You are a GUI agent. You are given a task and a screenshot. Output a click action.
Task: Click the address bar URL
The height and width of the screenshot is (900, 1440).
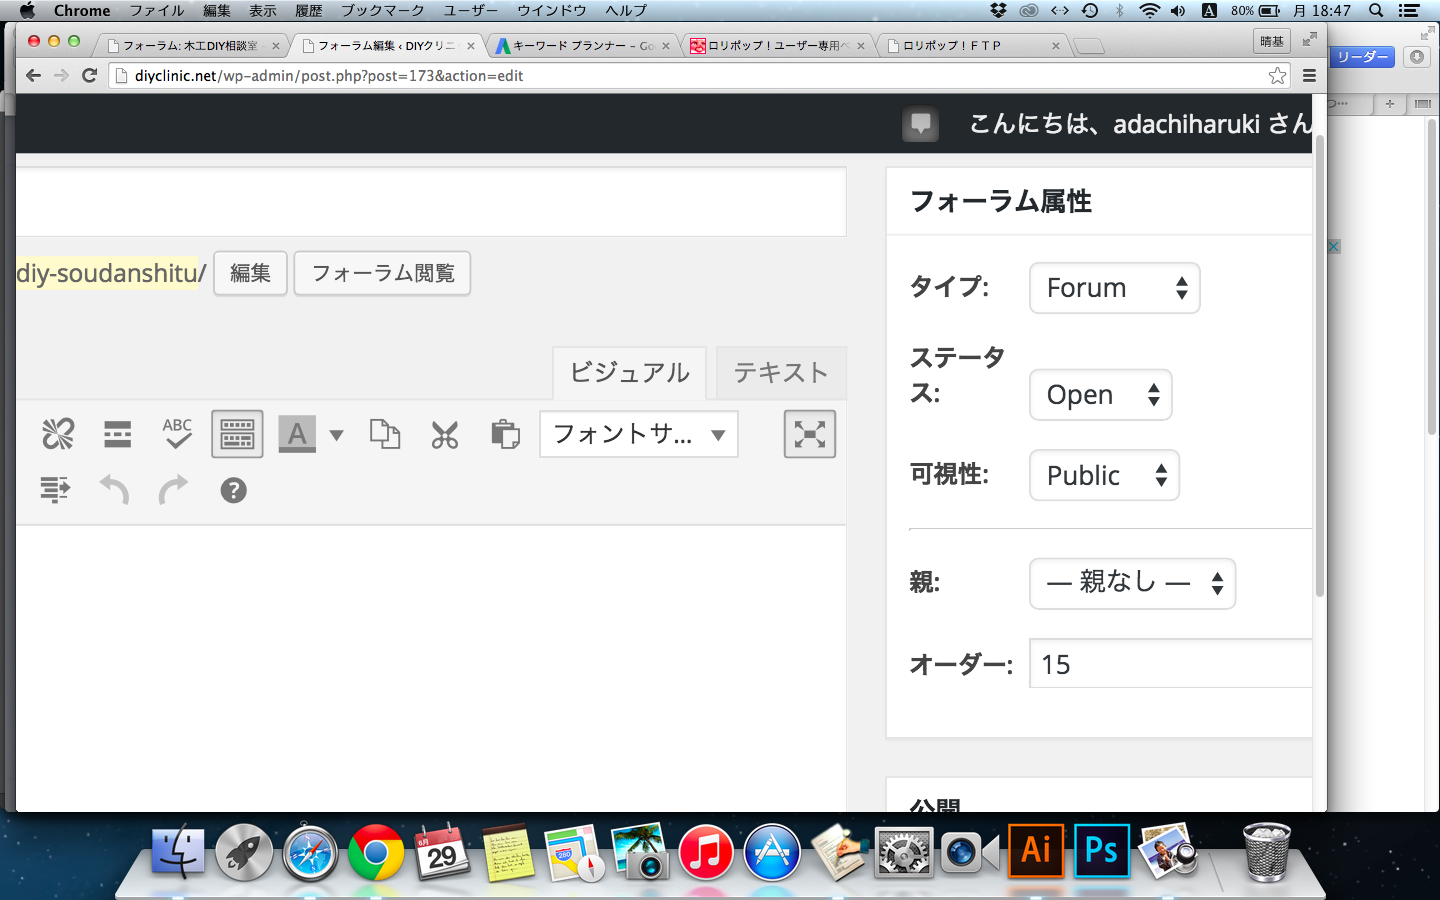[329, 76]
